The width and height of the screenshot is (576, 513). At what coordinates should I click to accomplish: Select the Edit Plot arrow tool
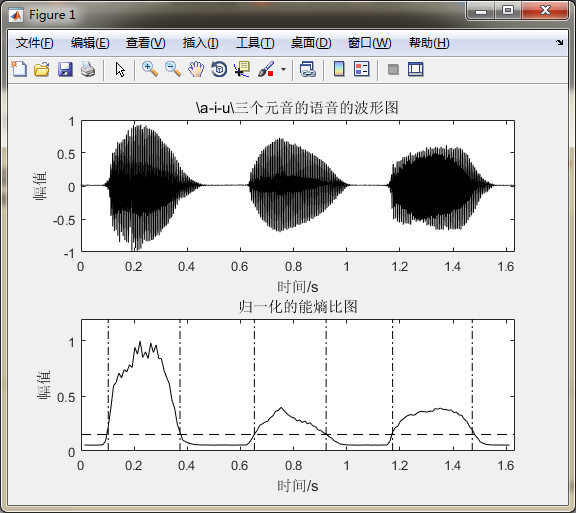[120, 69]
